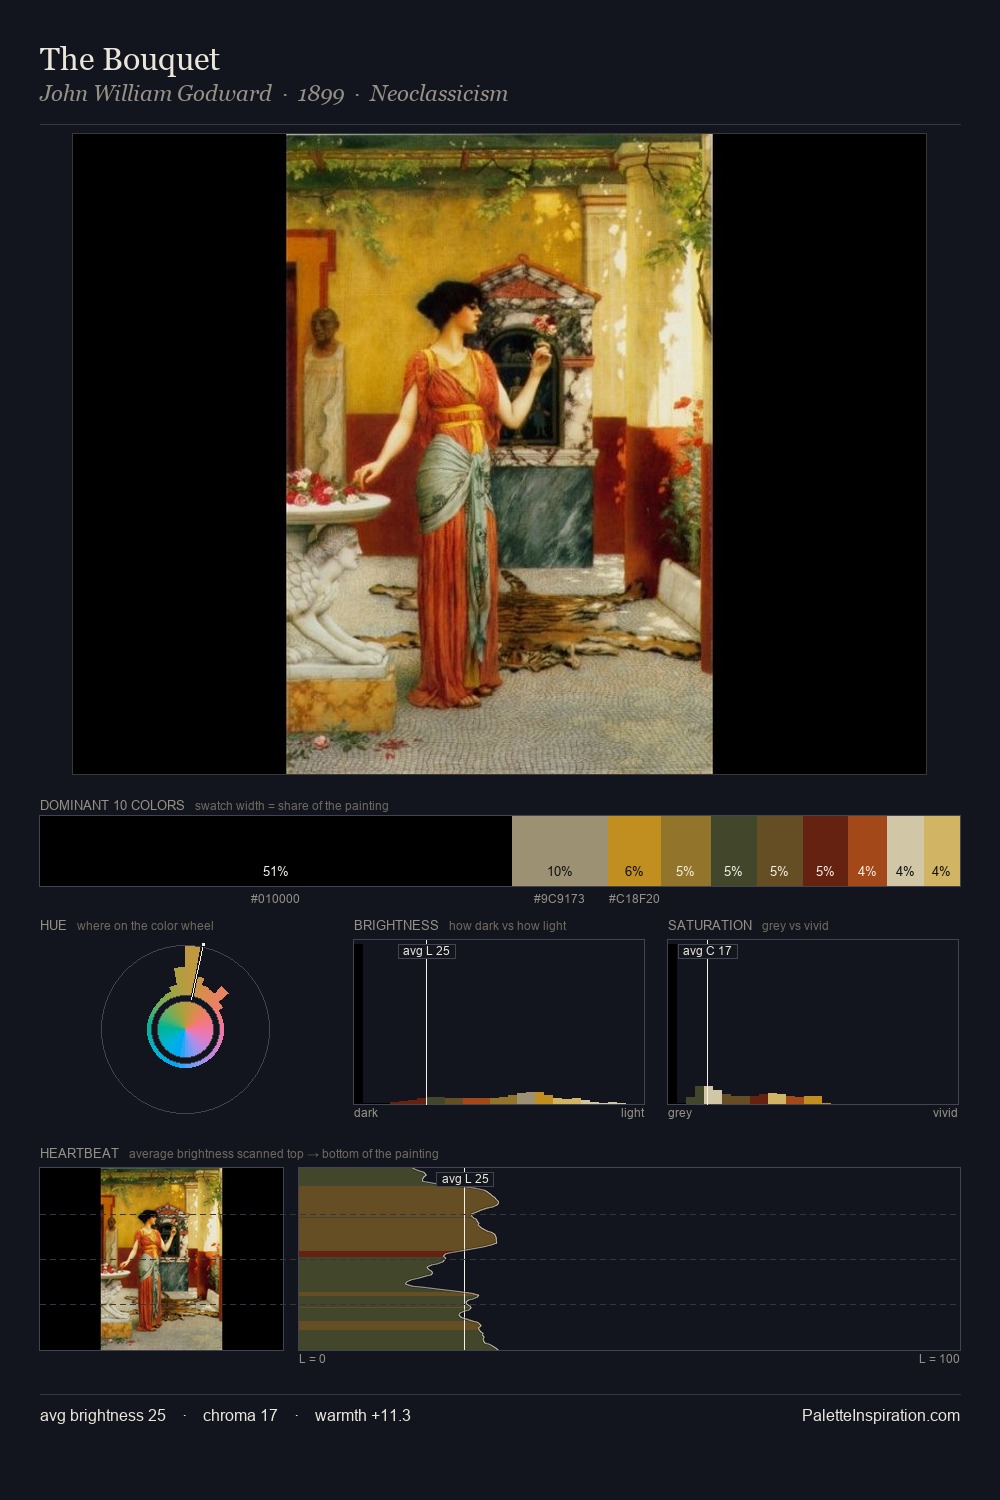The height and width of the screenshot is (1500, 1000).
Task: Click the 'avg C 17' marker label
Action: (707, 951)
